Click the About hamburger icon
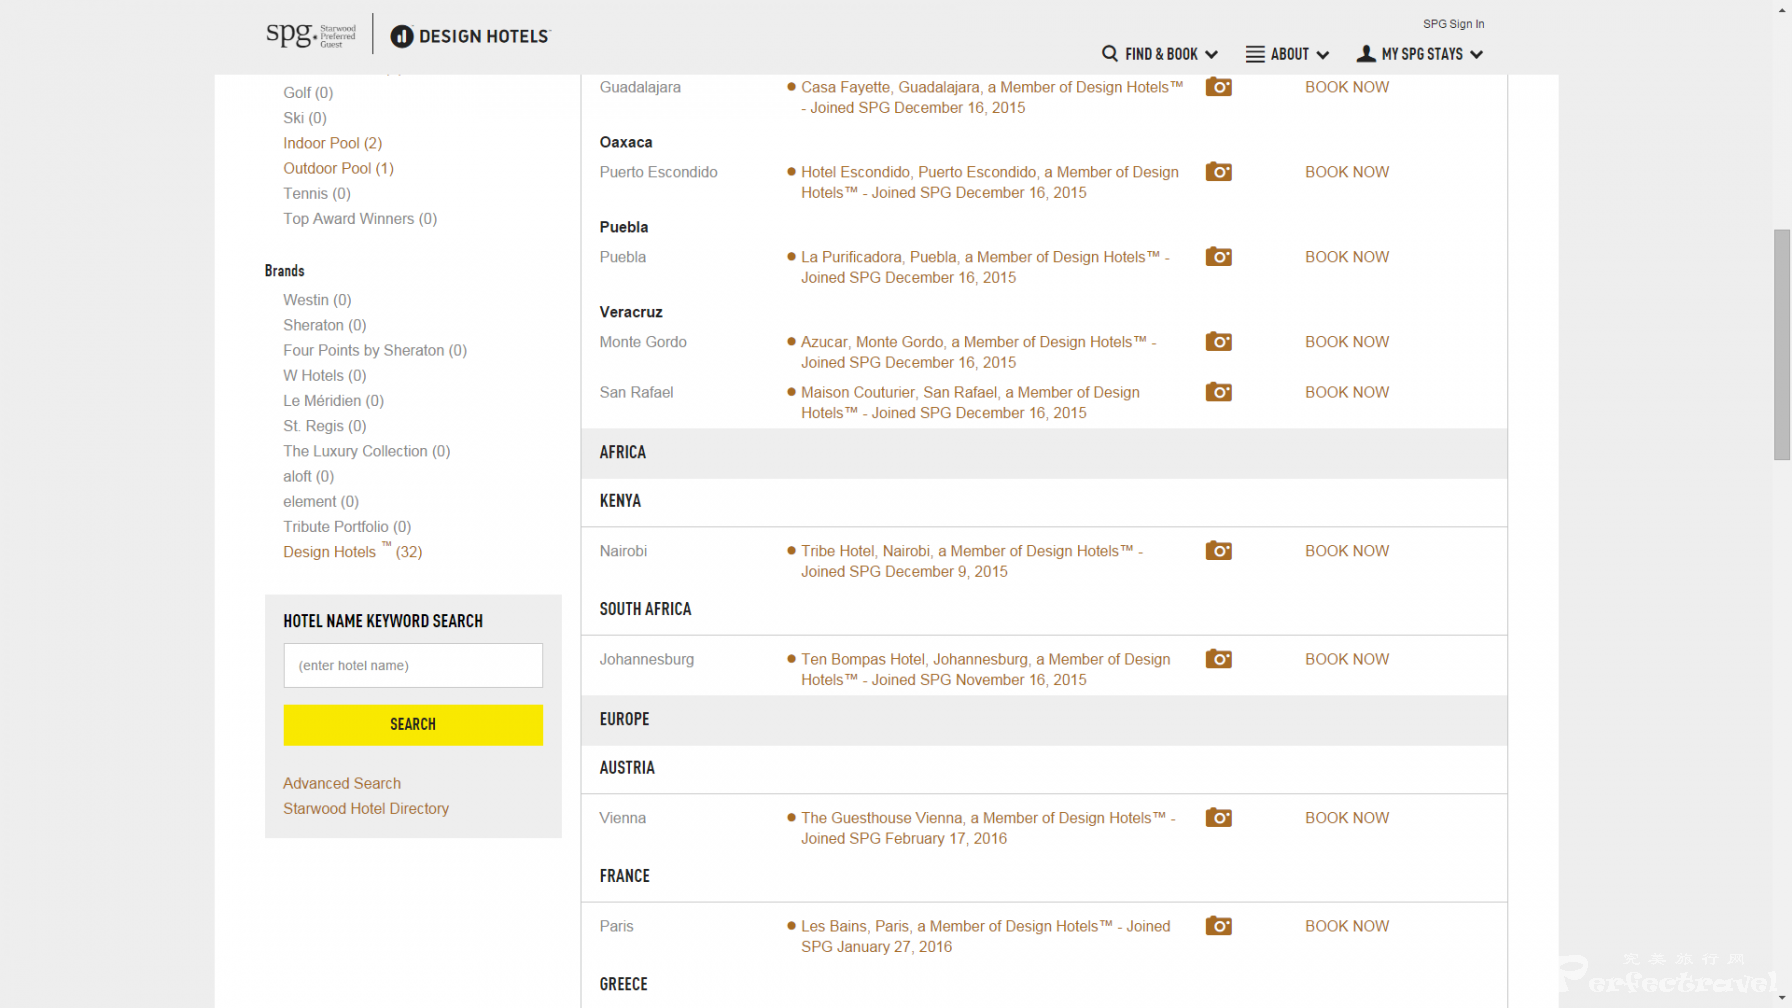The height and width of the screenshot is (1008, 1792). [x=1255, y=54]
